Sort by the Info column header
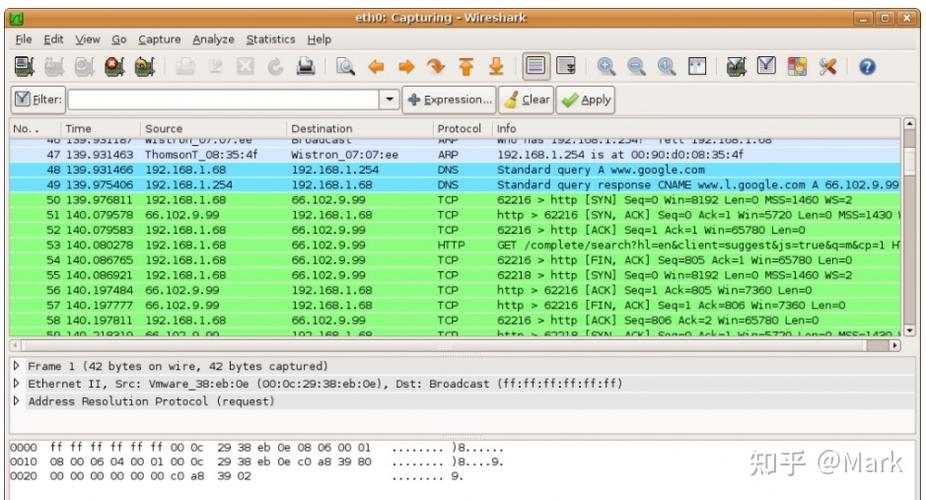Viewport: 926px width, 500px height. [x=696, y=128]
